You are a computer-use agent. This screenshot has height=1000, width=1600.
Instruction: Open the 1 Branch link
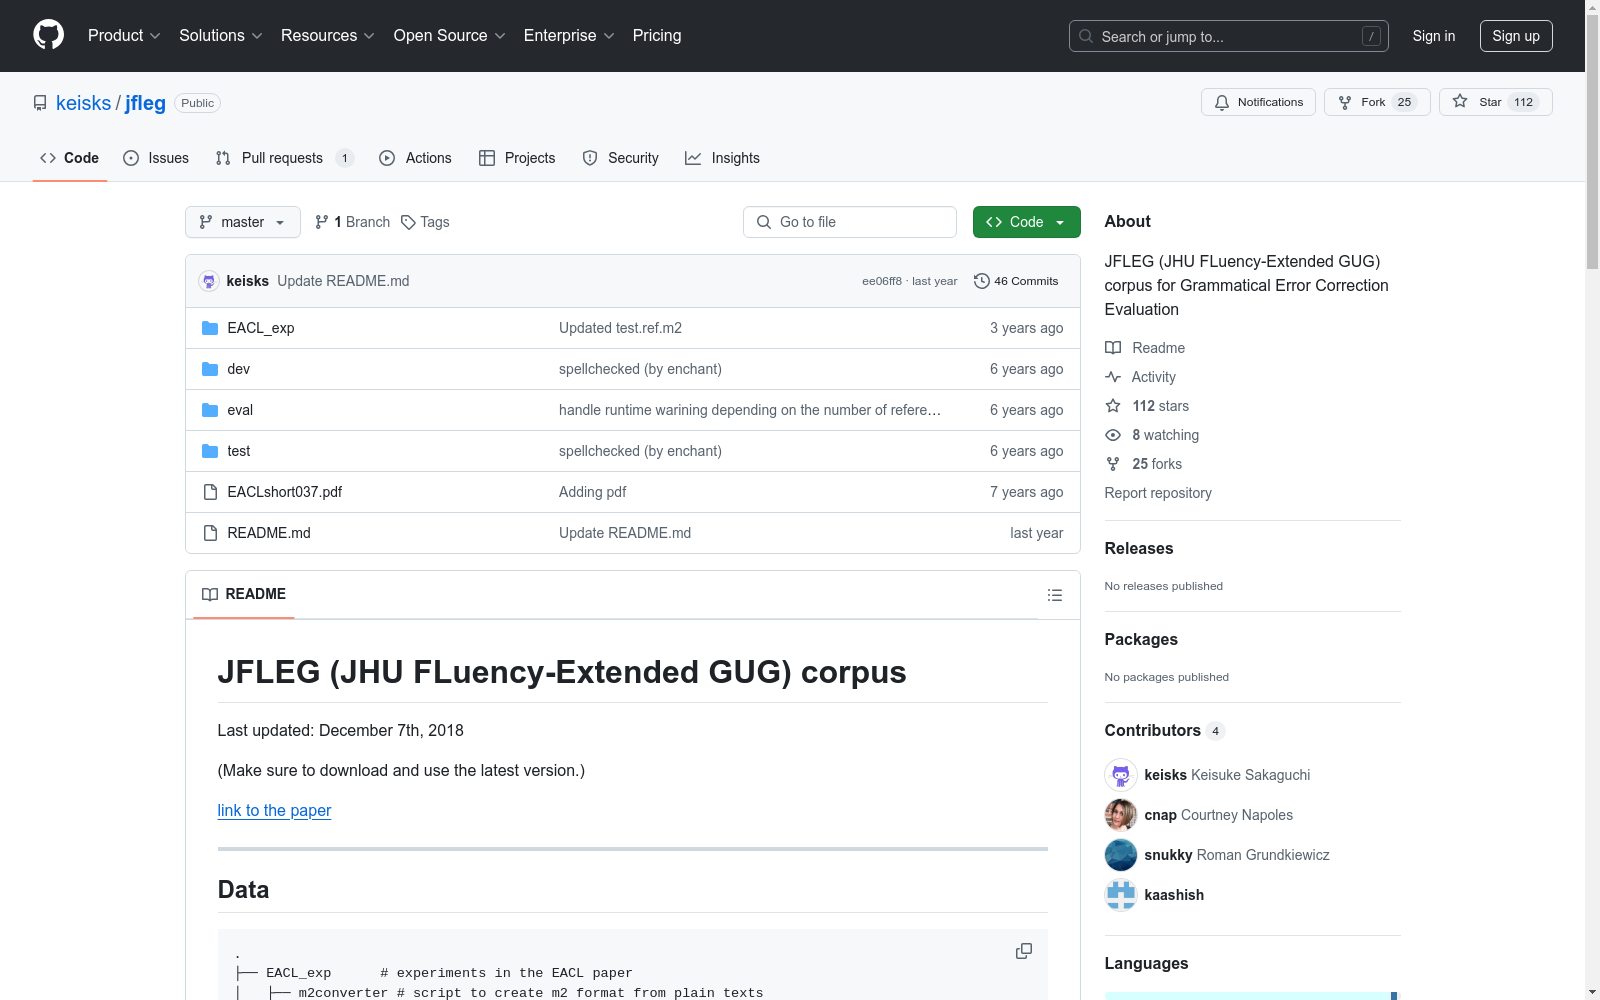352,222
